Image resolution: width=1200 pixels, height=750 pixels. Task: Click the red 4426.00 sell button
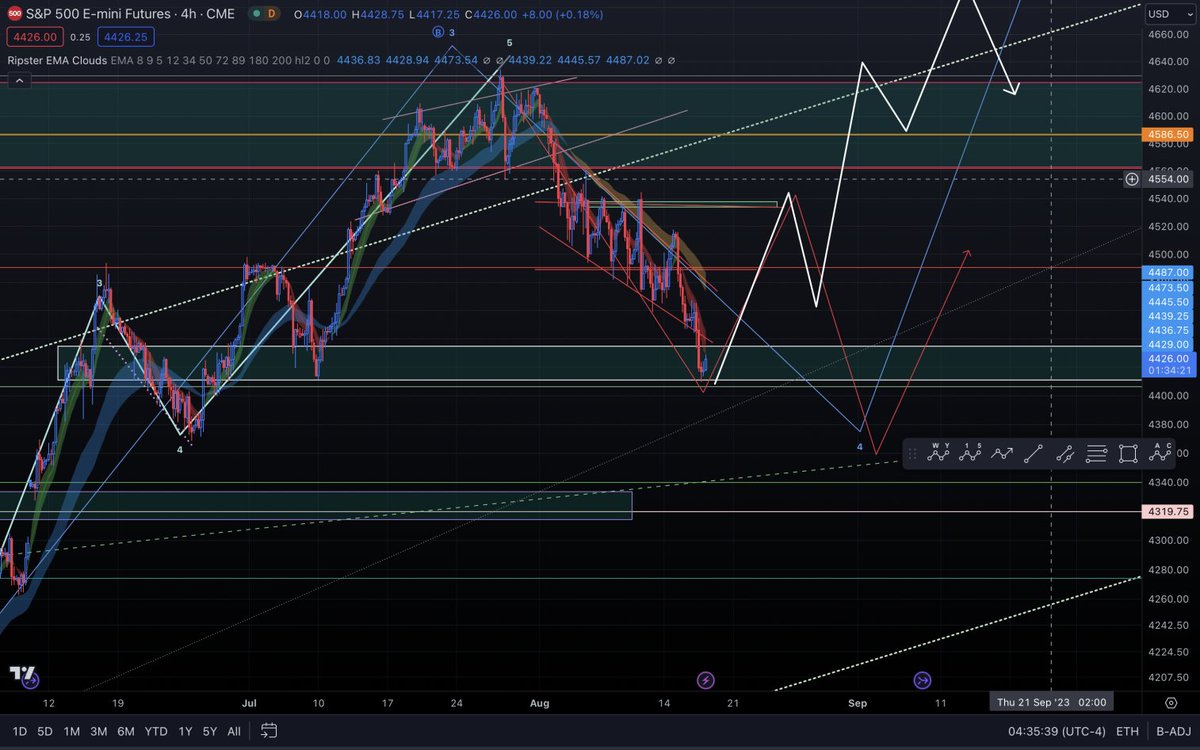click(37, 37)
